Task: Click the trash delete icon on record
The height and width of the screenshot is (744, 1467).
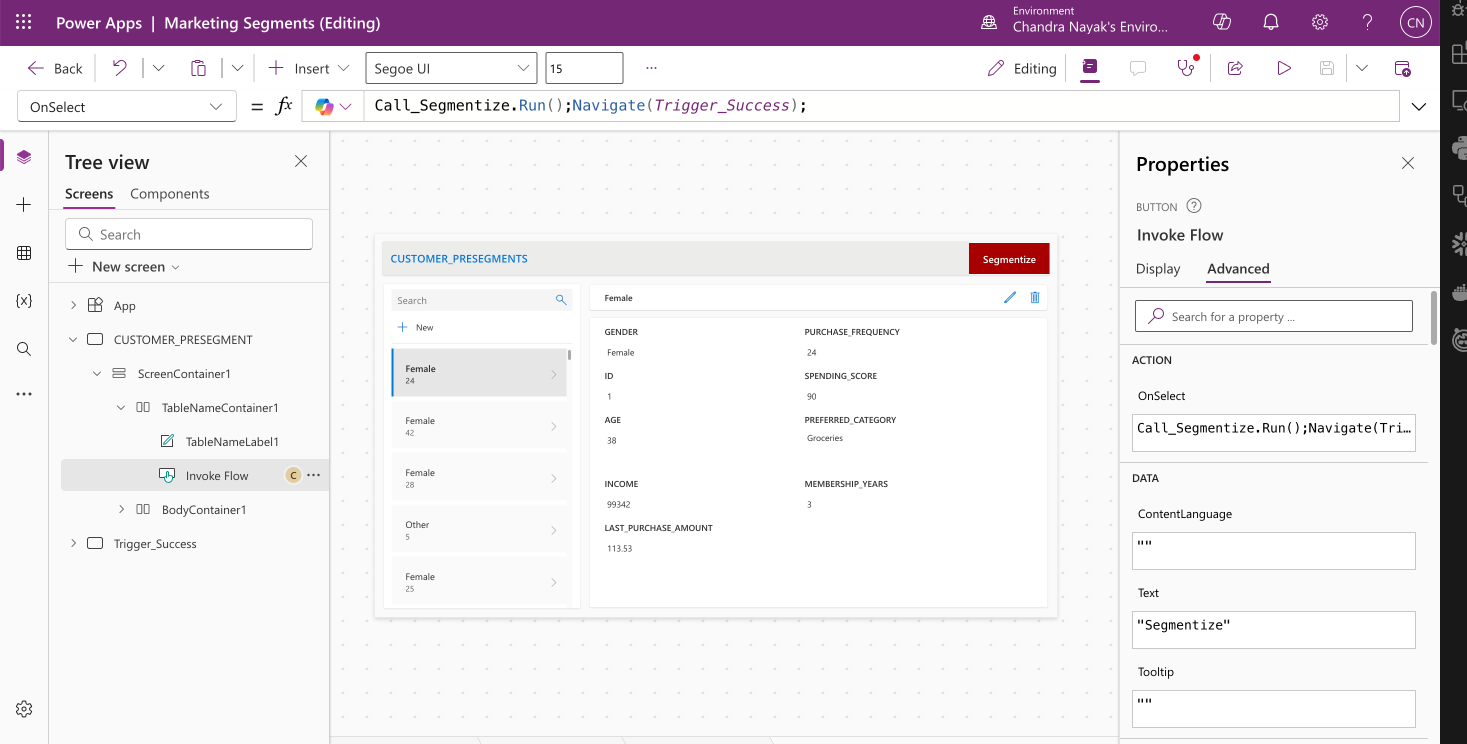Action: click(1035, 297)
